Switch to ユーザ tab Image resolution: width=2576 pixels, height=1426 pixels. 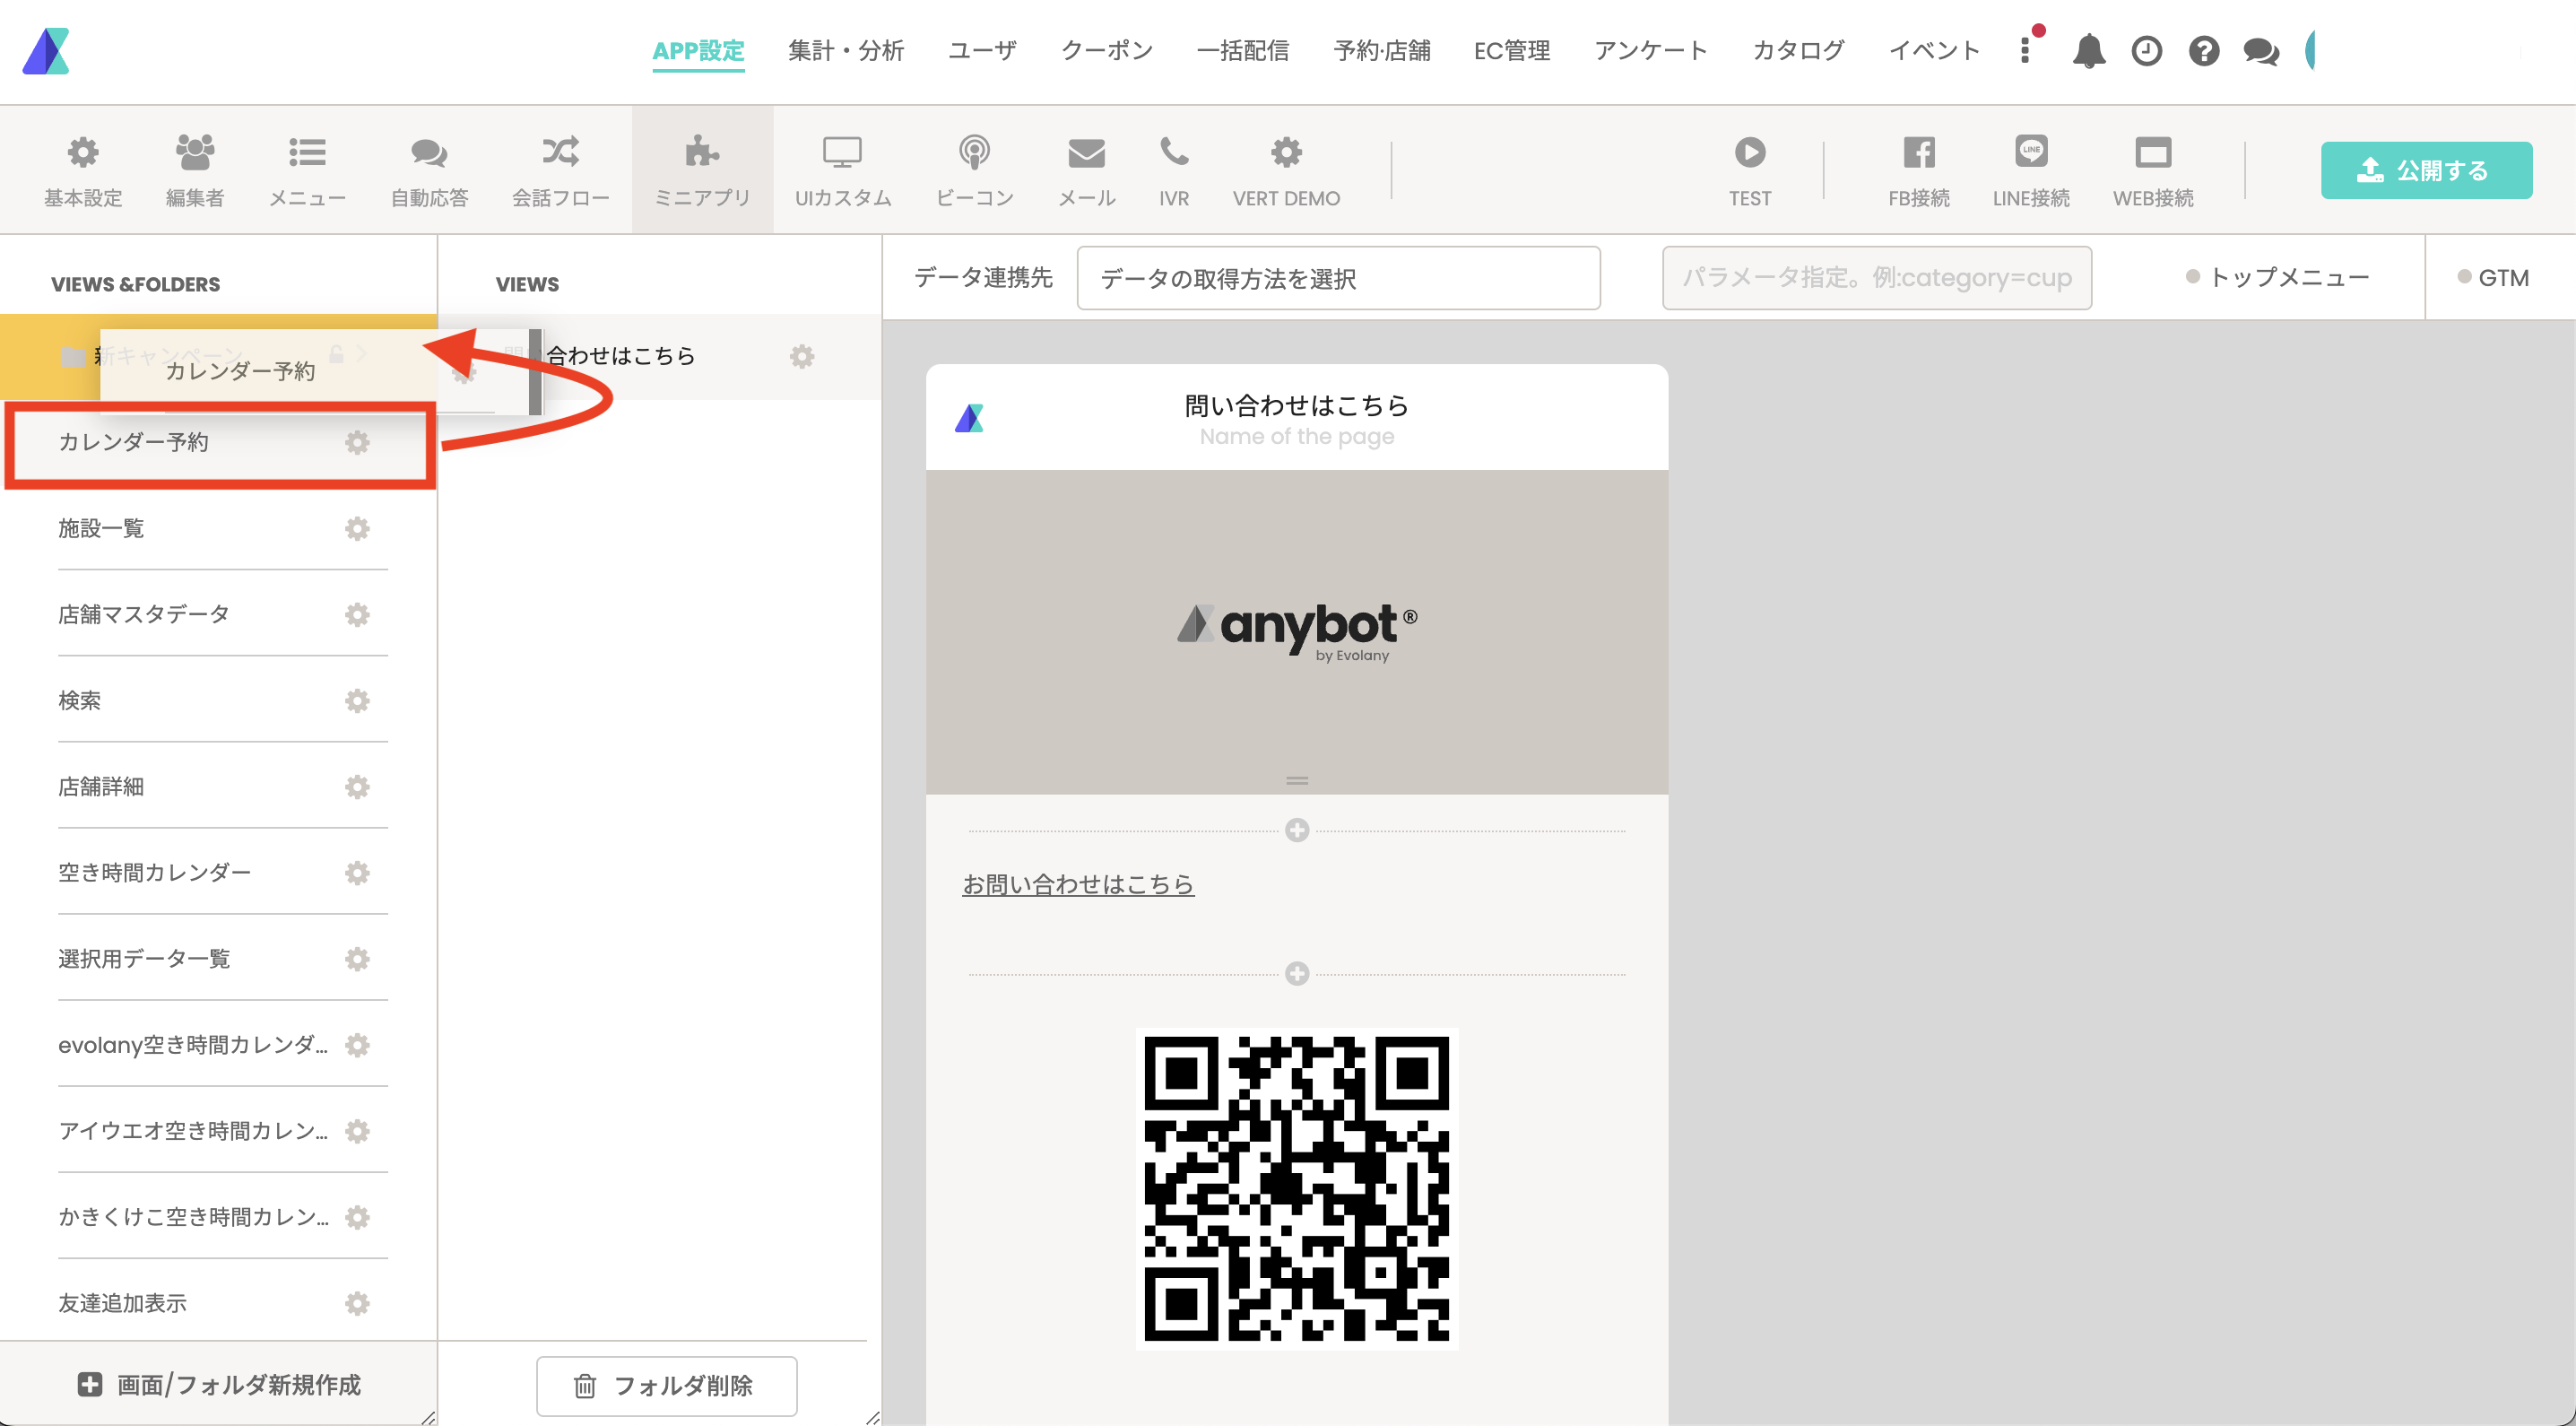982,50
